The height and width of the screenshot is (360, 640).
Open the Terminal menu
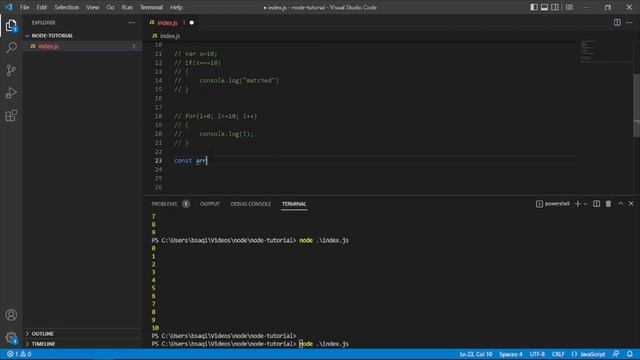pos(151,7)
